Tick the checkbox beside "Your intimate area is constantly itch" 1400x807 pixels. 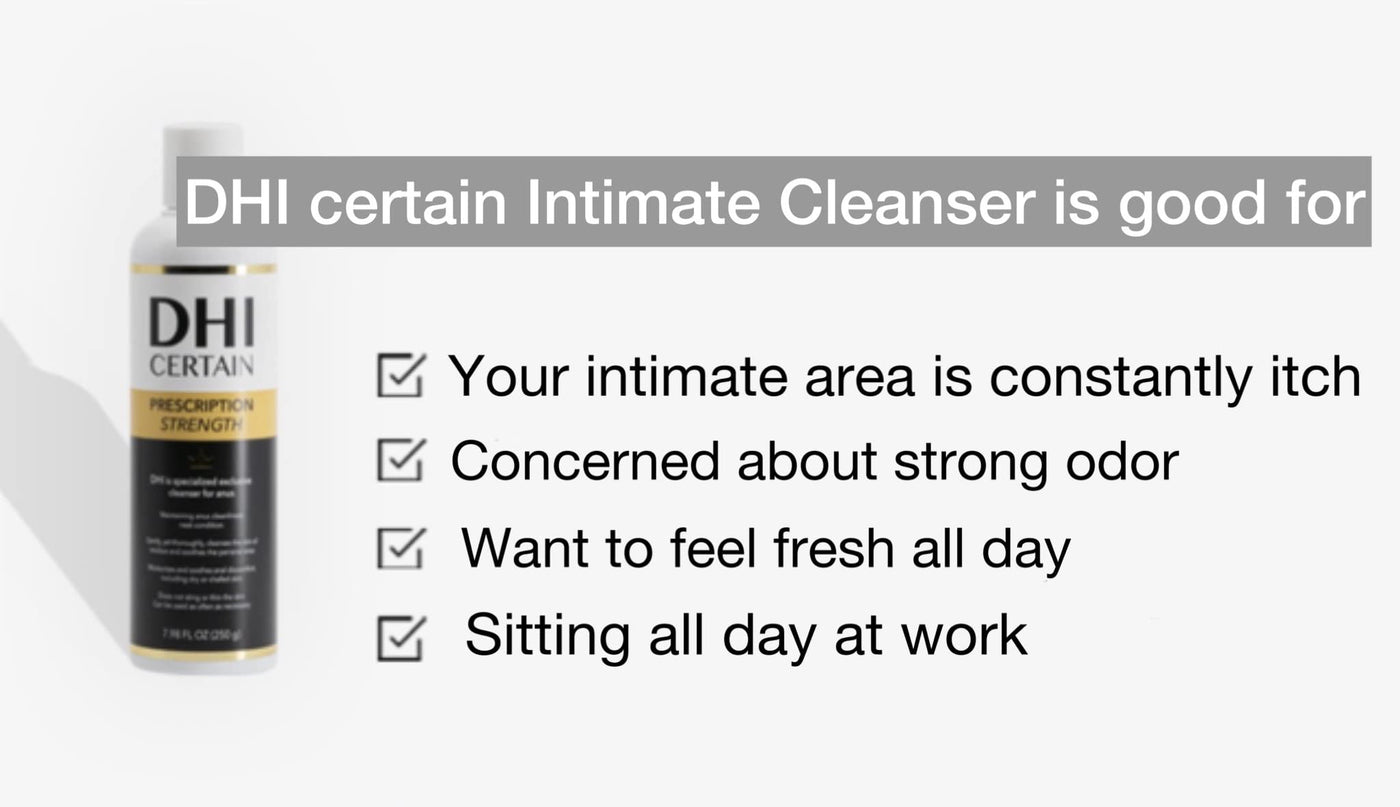pos(400,376)
